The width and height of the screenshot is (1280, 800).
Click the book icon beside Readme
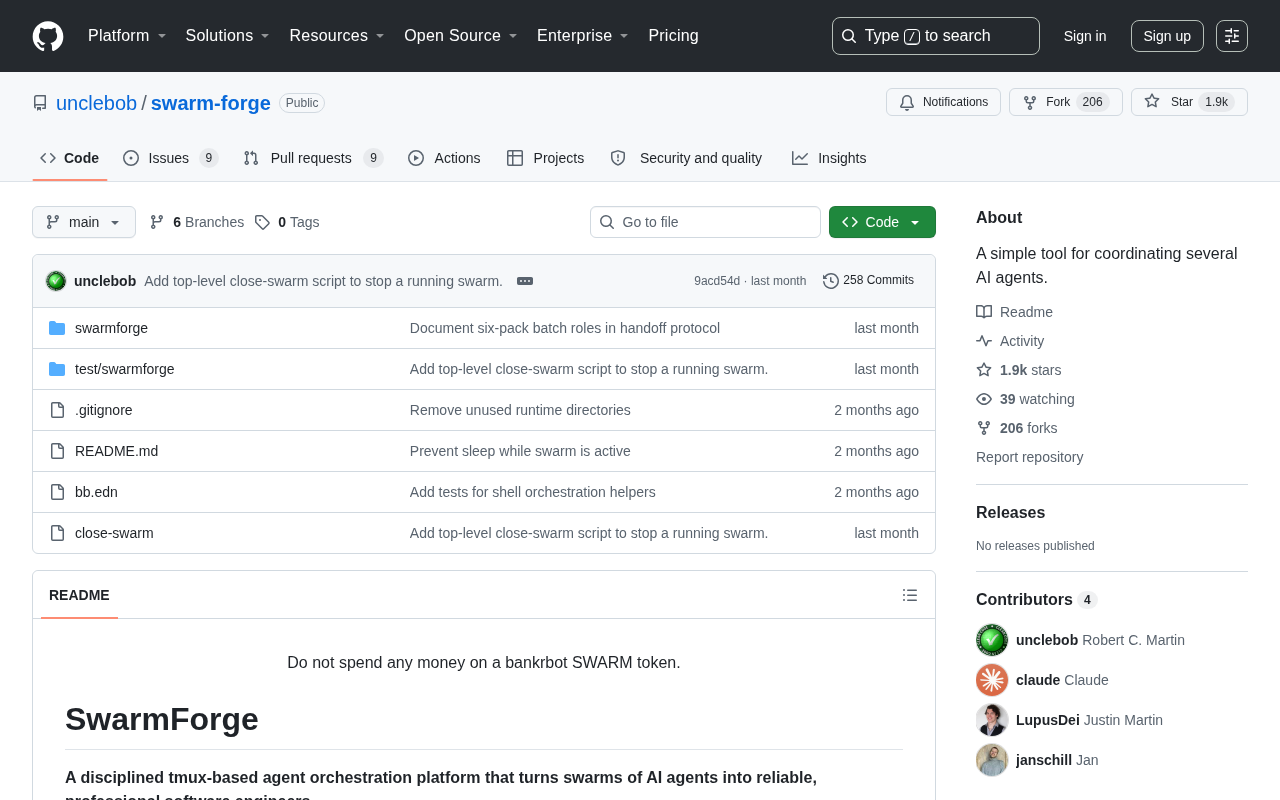coord(984,312)
